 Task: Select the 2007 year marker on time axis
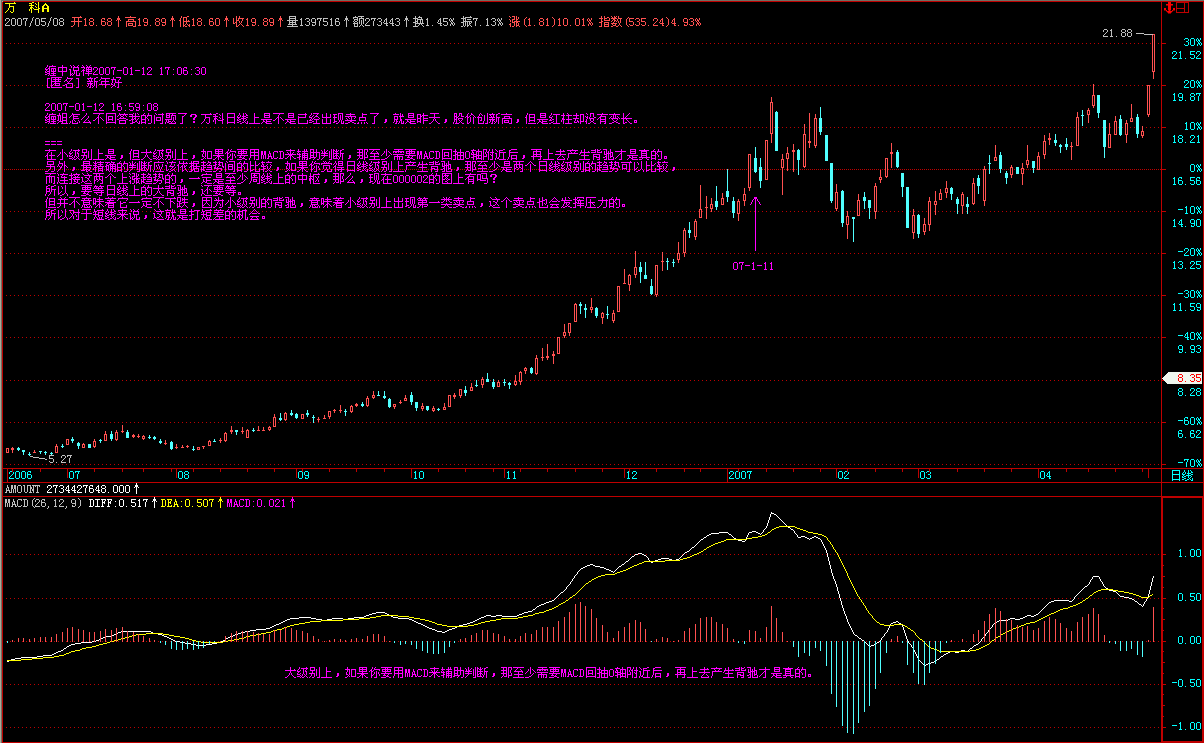tap(740, 476)
